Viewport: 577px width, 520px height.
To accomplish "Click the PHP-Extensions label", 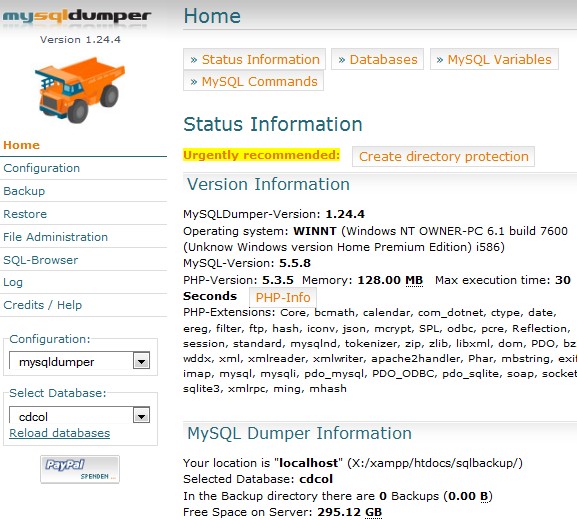I will (x=229, y=312).
